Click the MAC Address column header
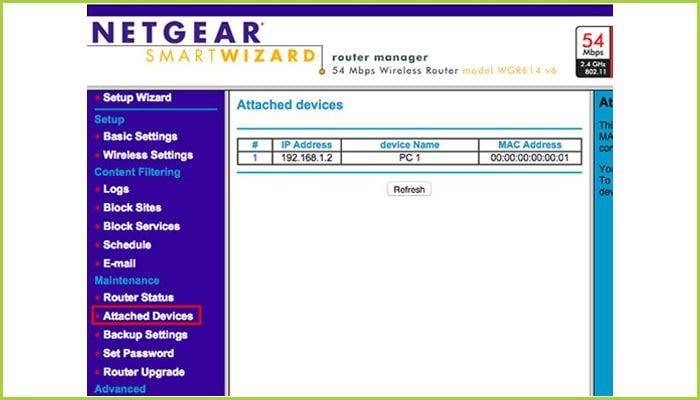The image size is (700, 400). 530,145
